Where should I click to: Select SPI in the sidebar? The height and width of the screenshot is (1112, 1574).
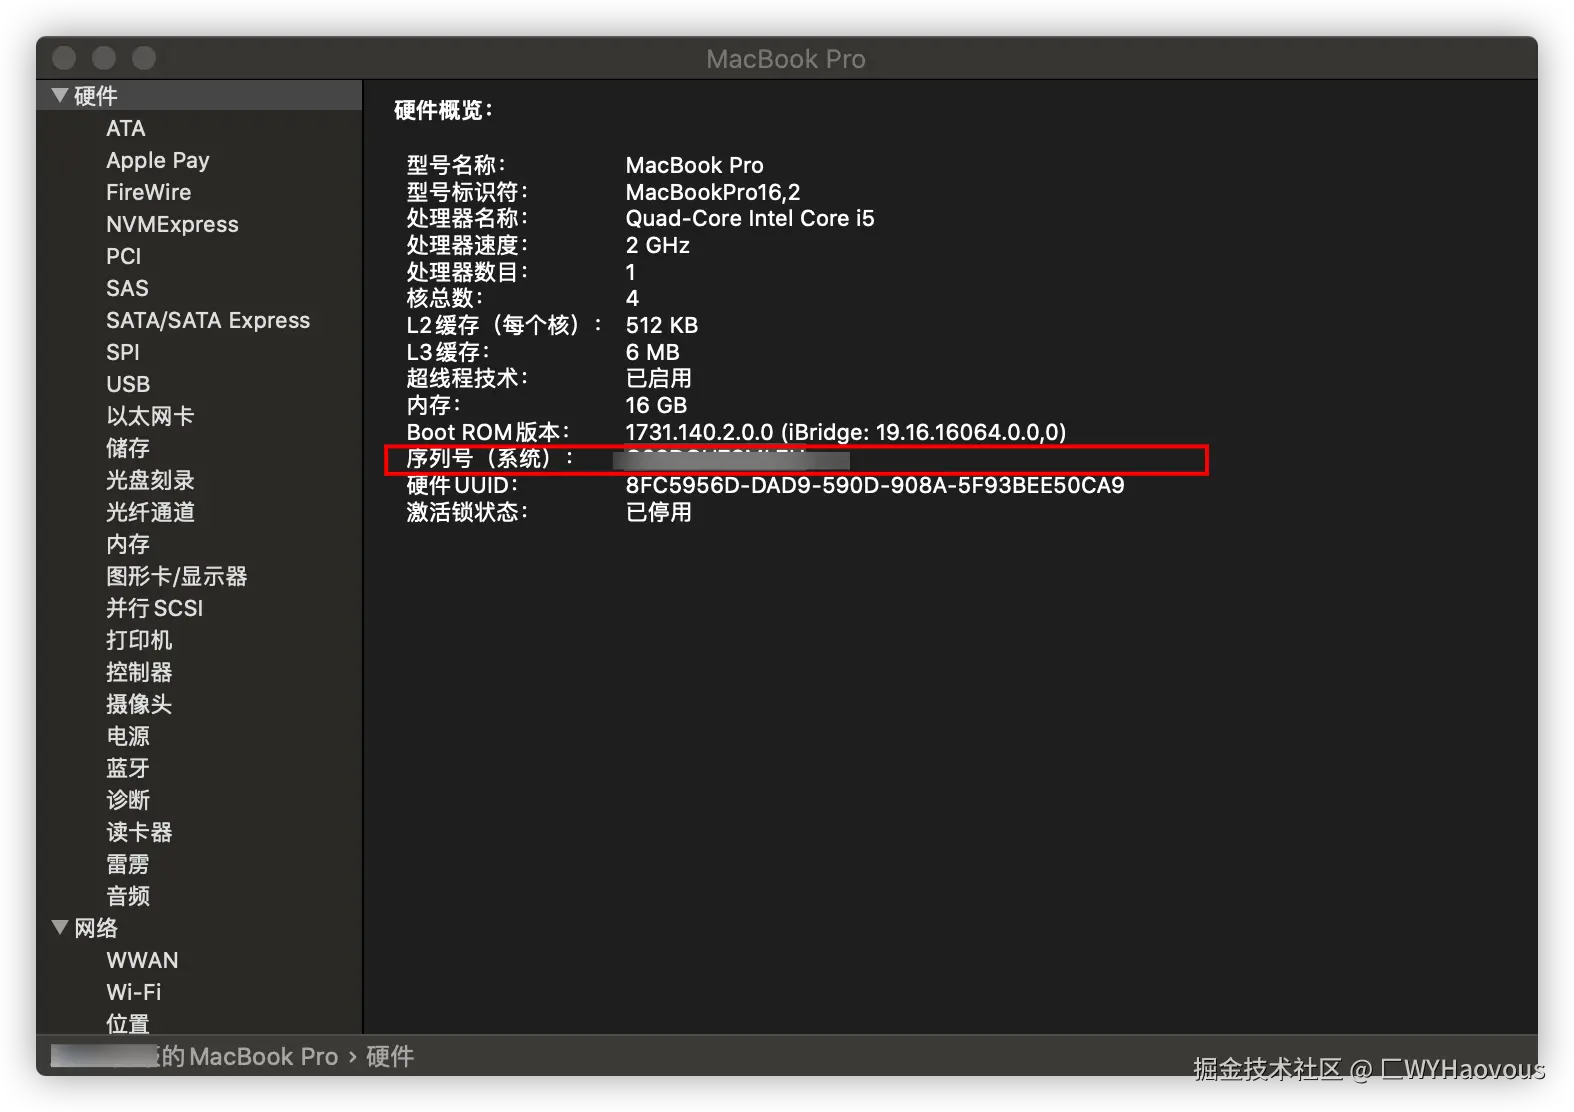[x=123, y=352]
